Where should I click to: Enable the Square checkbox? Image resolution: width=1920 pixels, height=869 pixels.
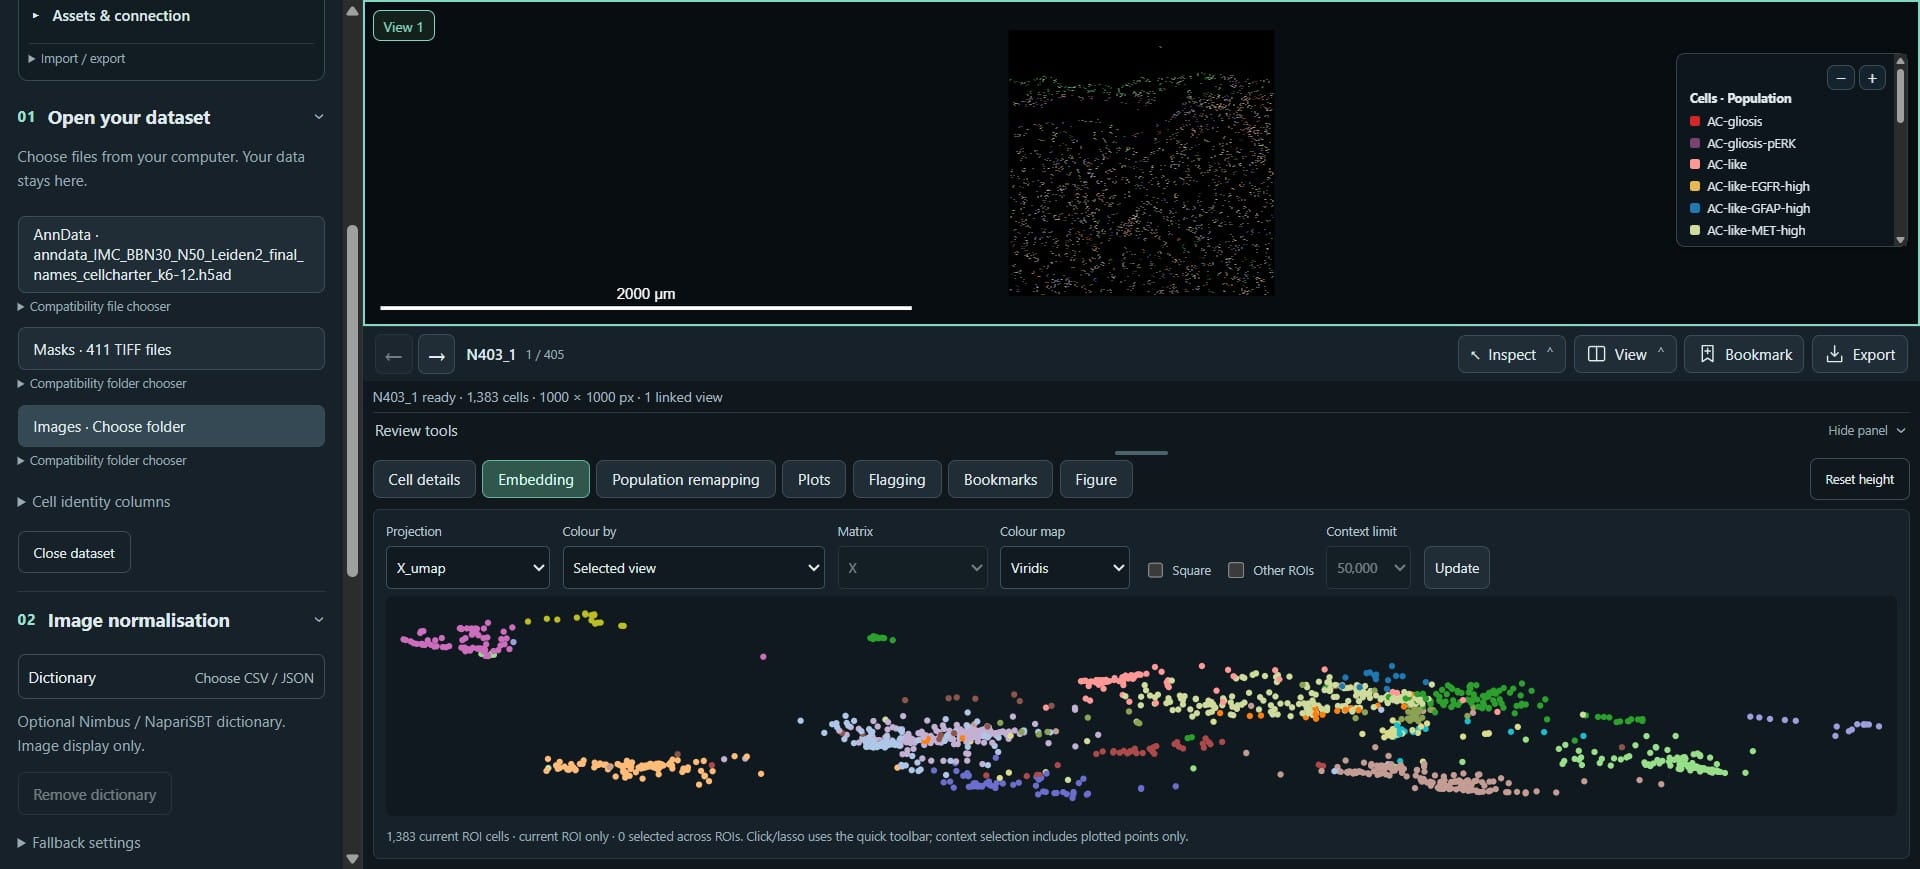(1155, 570)
